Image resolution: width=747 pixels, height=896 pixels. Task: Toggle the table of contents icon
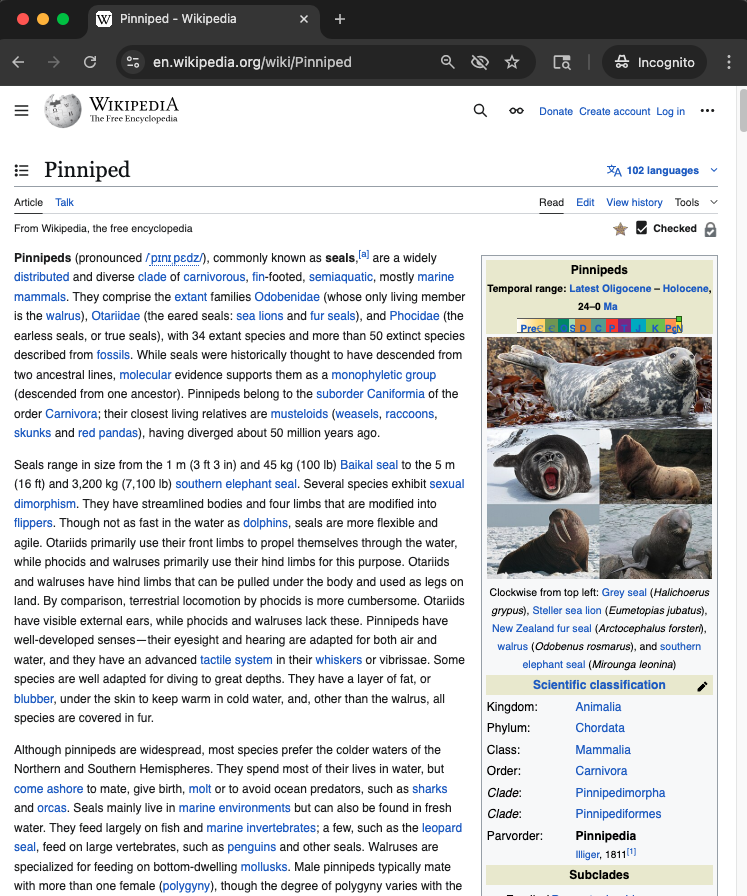point(22,171)
